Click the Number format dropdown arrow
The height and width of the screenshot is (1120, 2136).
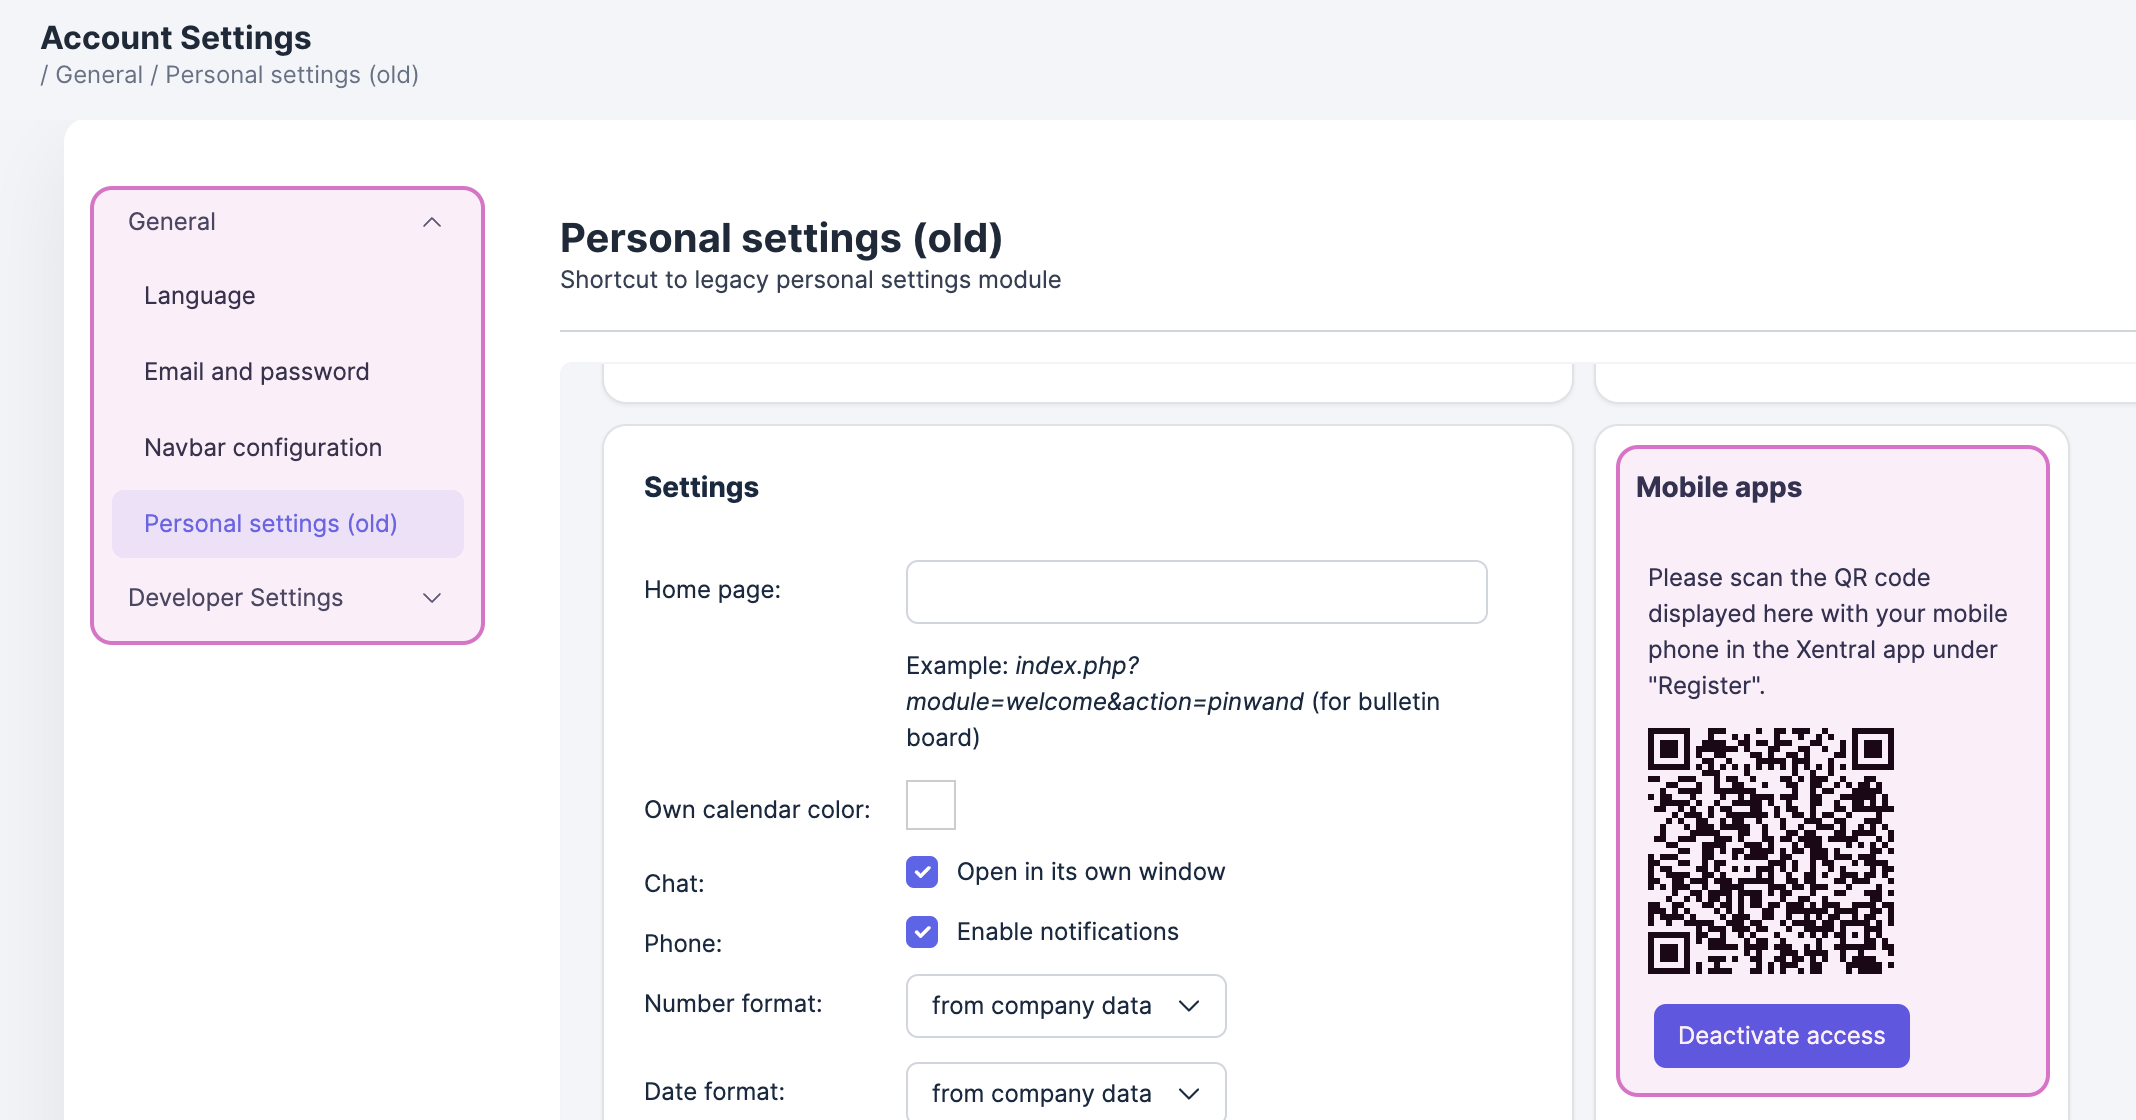[x=1189, y=1006]
